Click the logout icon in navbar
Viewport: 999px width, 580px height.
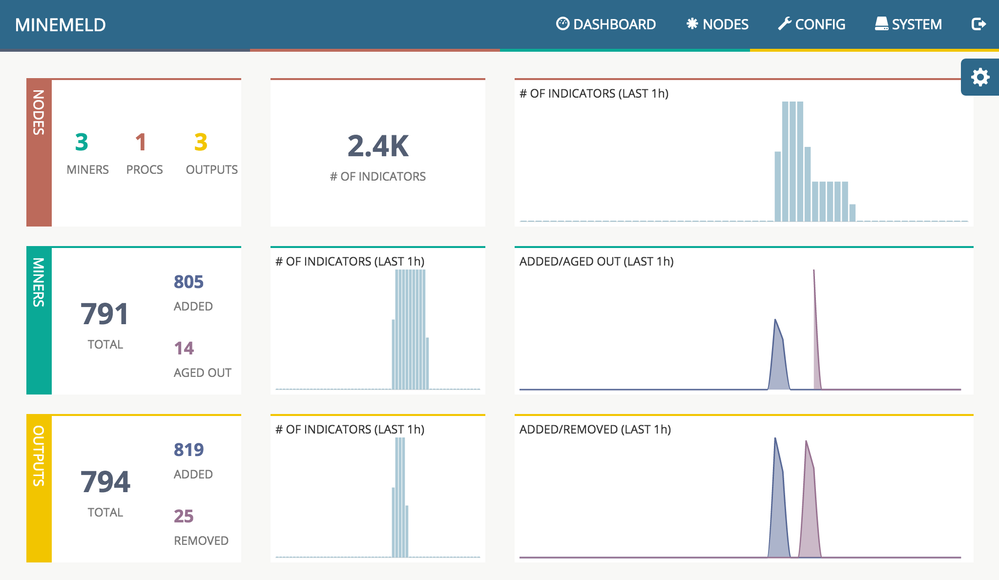coord(978,24)
